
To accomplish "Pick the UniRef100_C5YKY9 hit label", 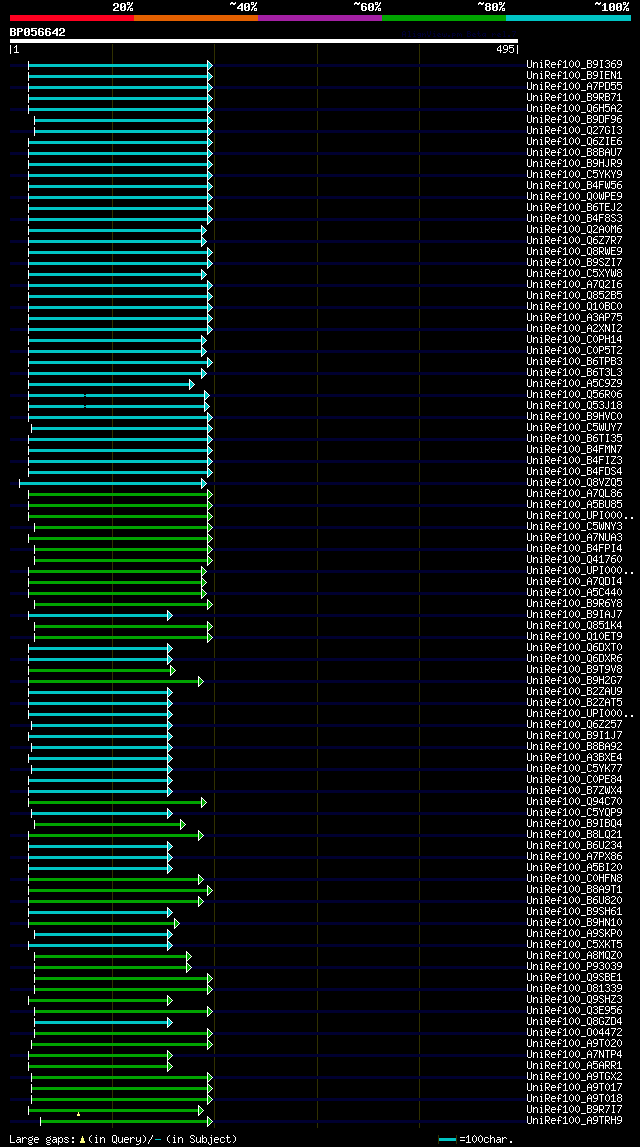I will coord(574,175).
